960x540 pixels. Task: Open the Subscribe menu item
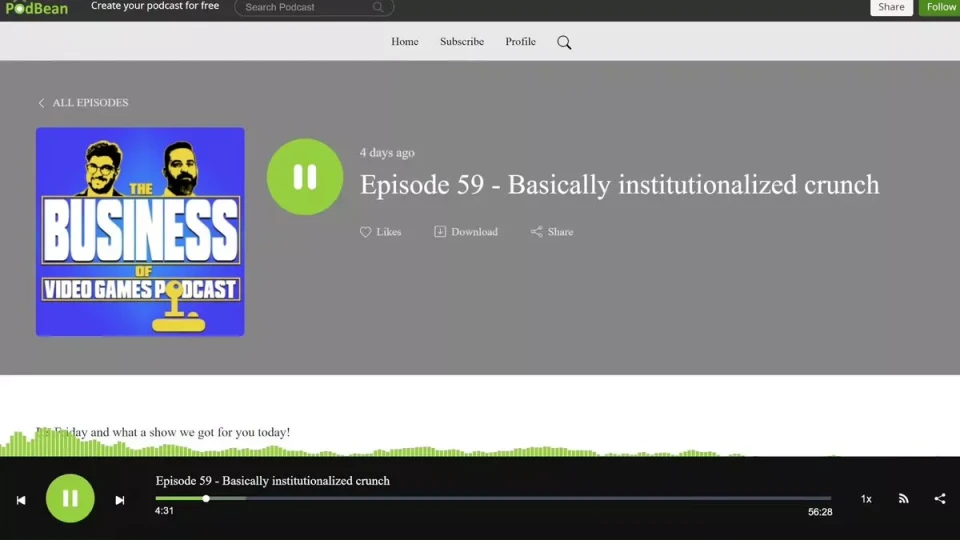[x=462, y=42]
